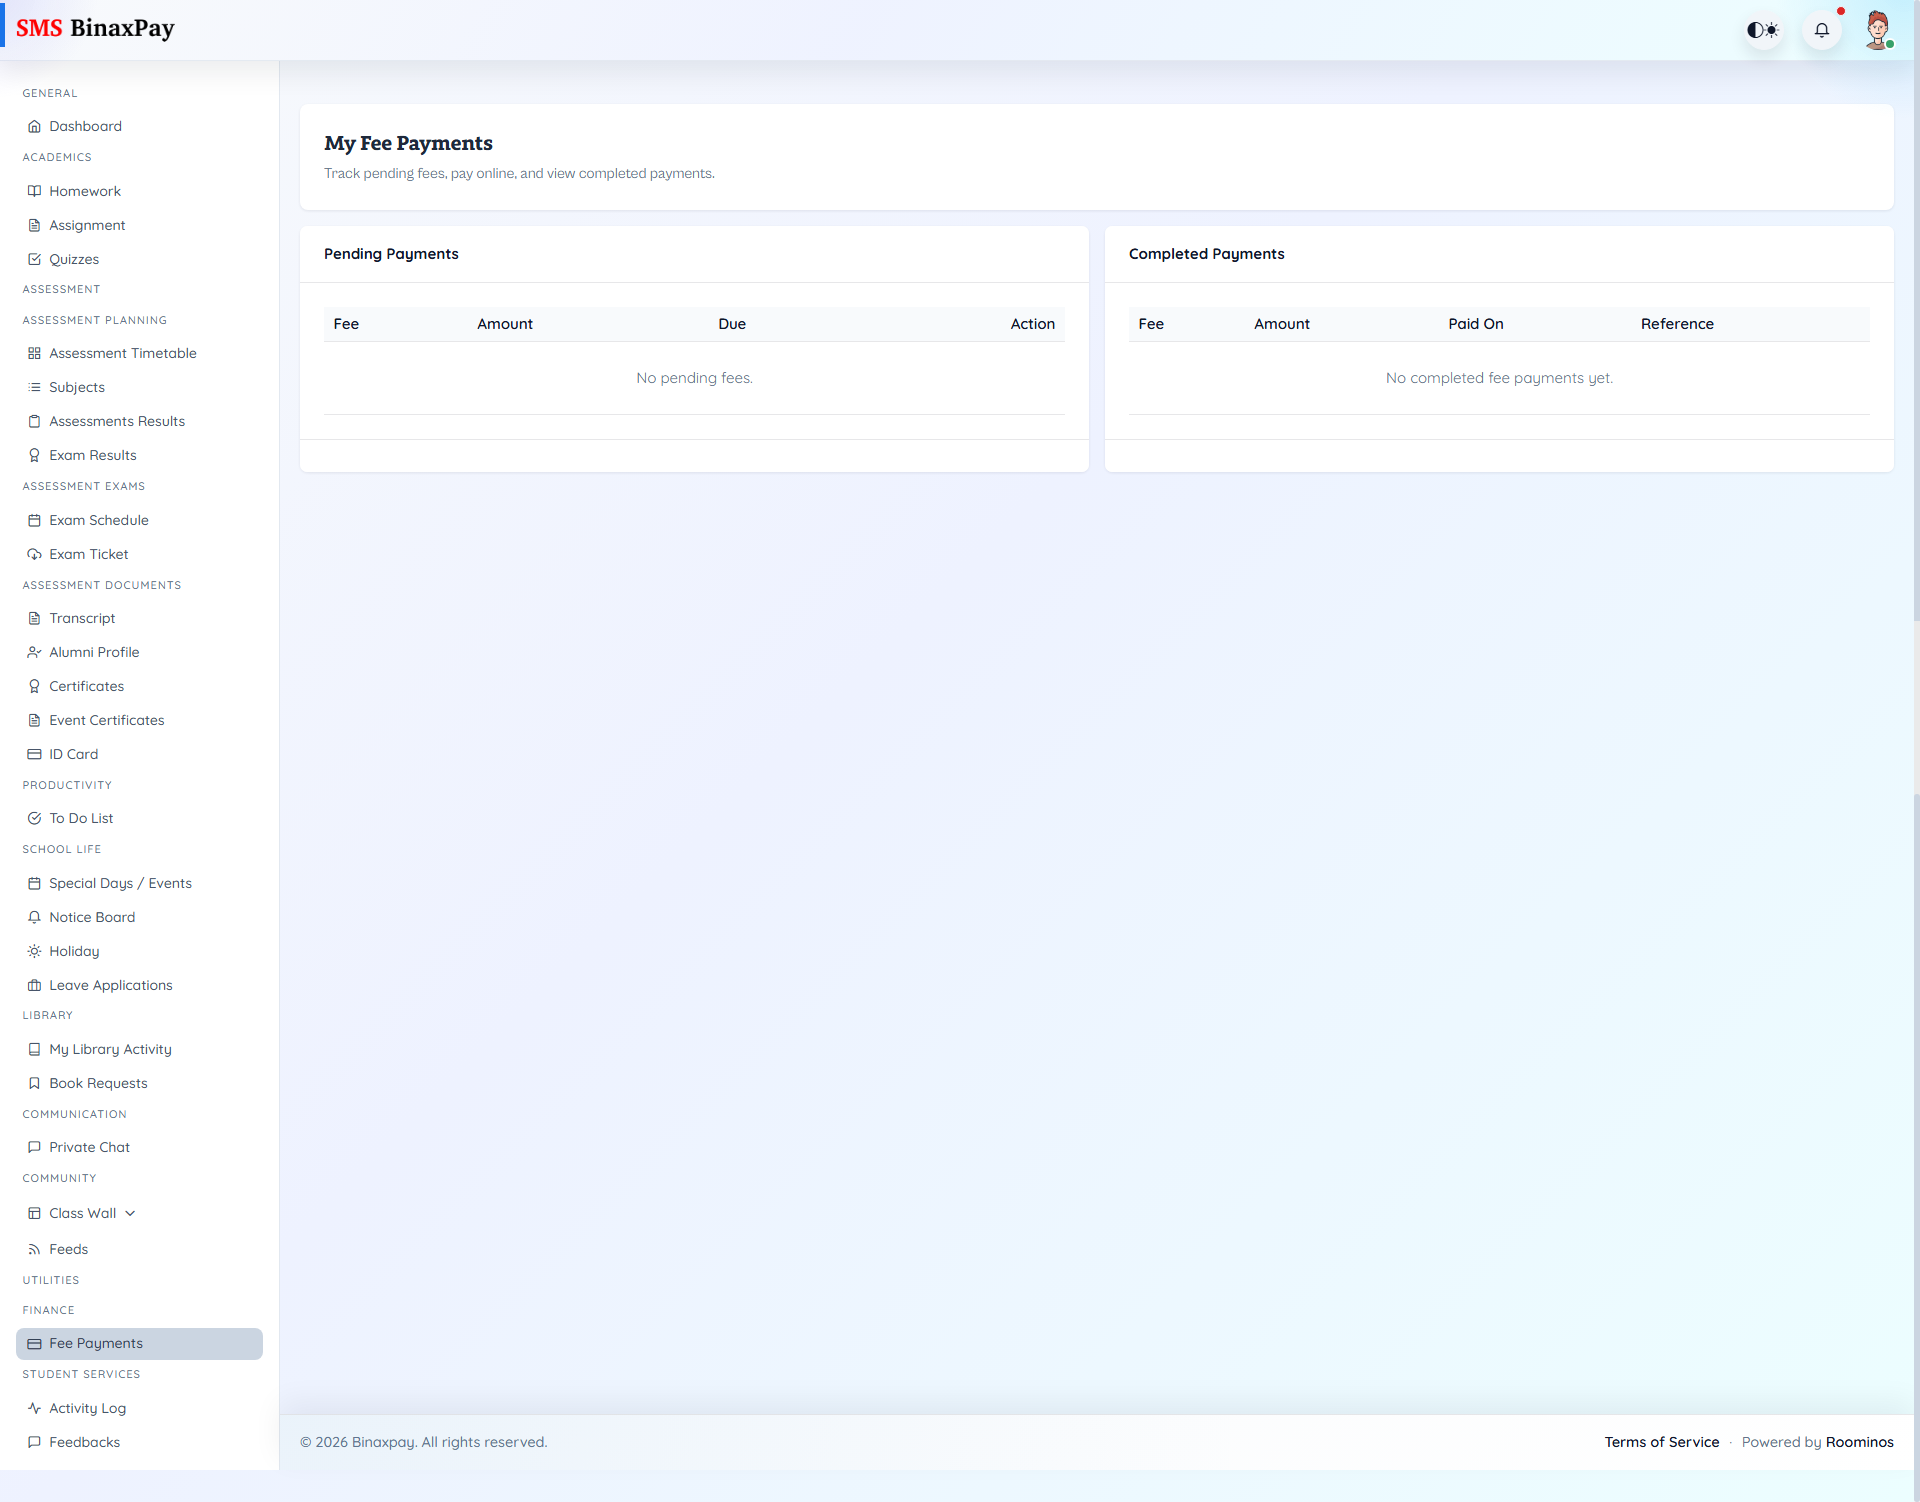Screen dimensions: 1920x1502
Task: Select the ID Card icon
Action: 34,754
